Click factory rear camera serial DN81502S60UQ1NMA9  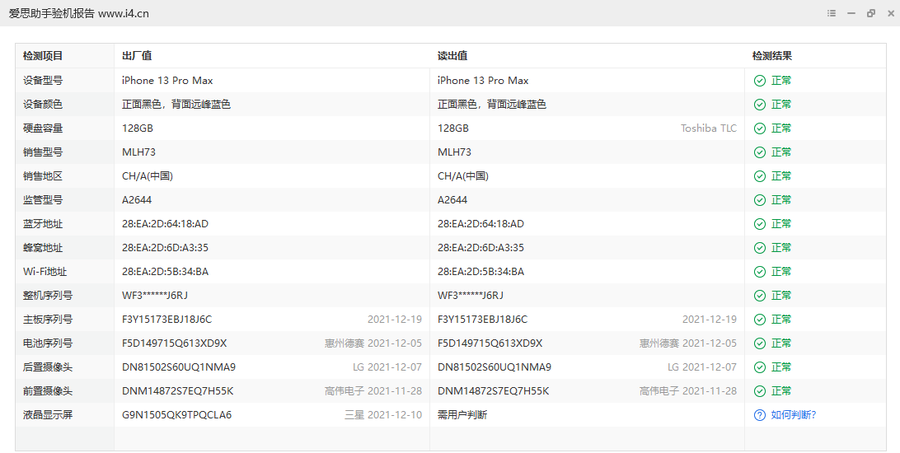pyautogui.click(x=179, y=367)
